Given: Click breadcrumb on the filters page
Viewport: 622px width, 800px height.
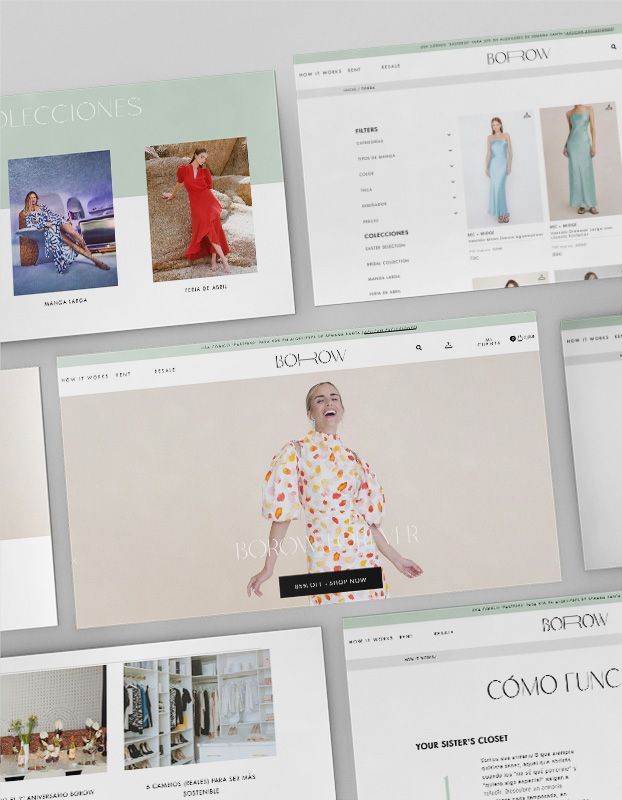Looking at the screenshot, I should point(359,89).
